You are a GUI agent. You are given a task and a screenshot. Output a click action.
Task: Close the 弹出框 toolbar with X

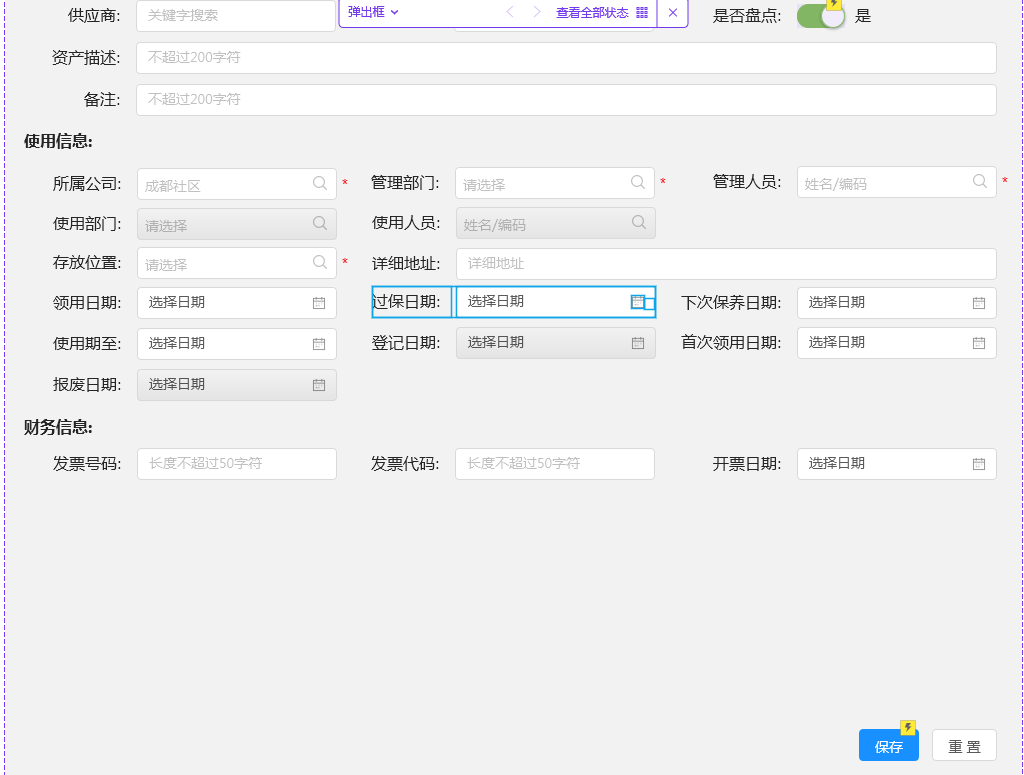(x=673, y=13)
